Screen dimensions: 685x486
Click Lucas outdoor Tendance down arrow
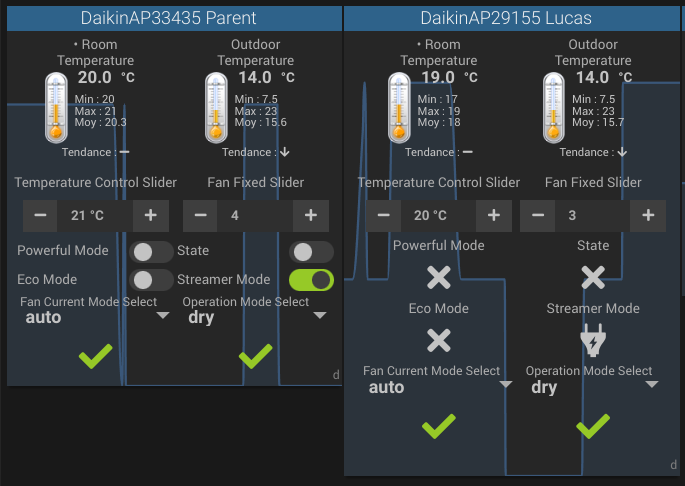tap(622, 152)
